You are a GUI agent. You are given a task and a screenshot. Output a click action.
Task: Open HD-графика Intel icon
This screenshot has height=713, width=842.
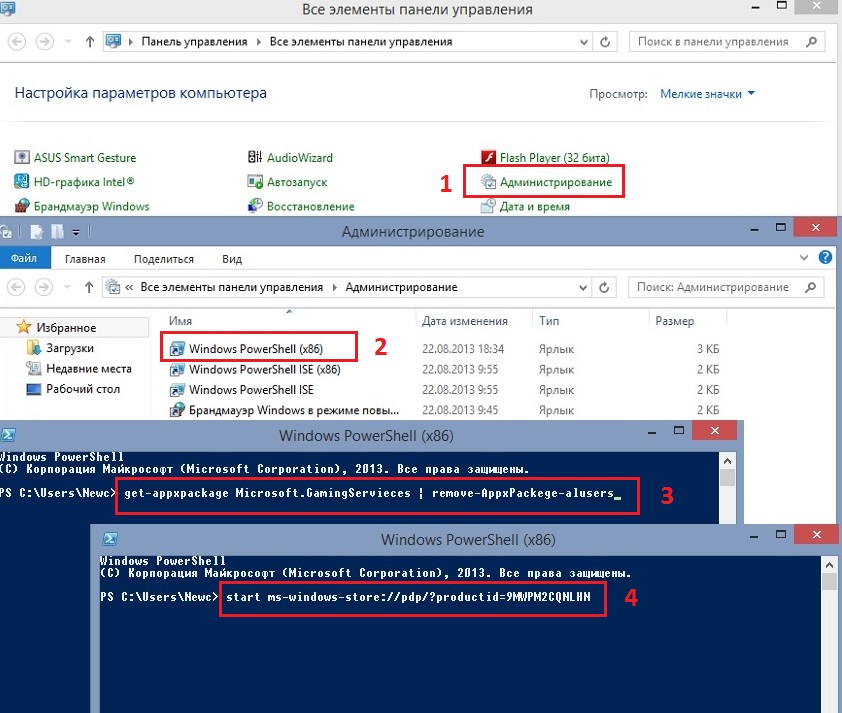(21, 181)
